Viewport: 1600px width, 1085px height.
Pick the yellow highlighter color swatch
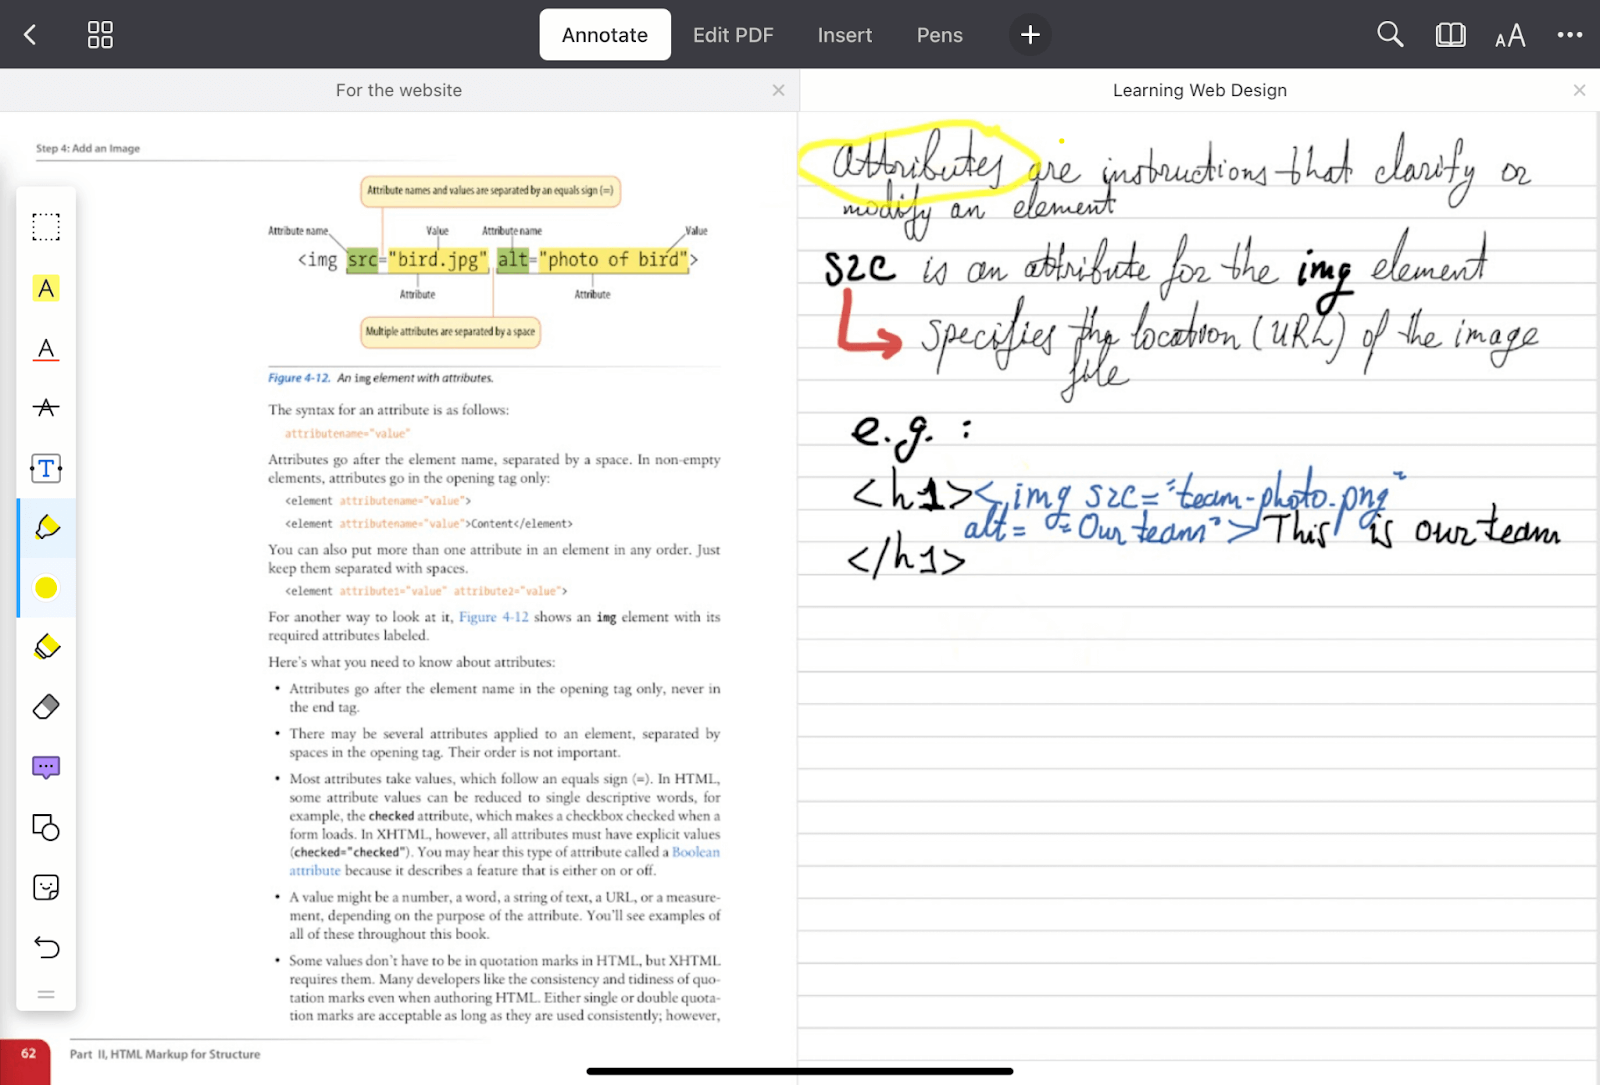46,588
